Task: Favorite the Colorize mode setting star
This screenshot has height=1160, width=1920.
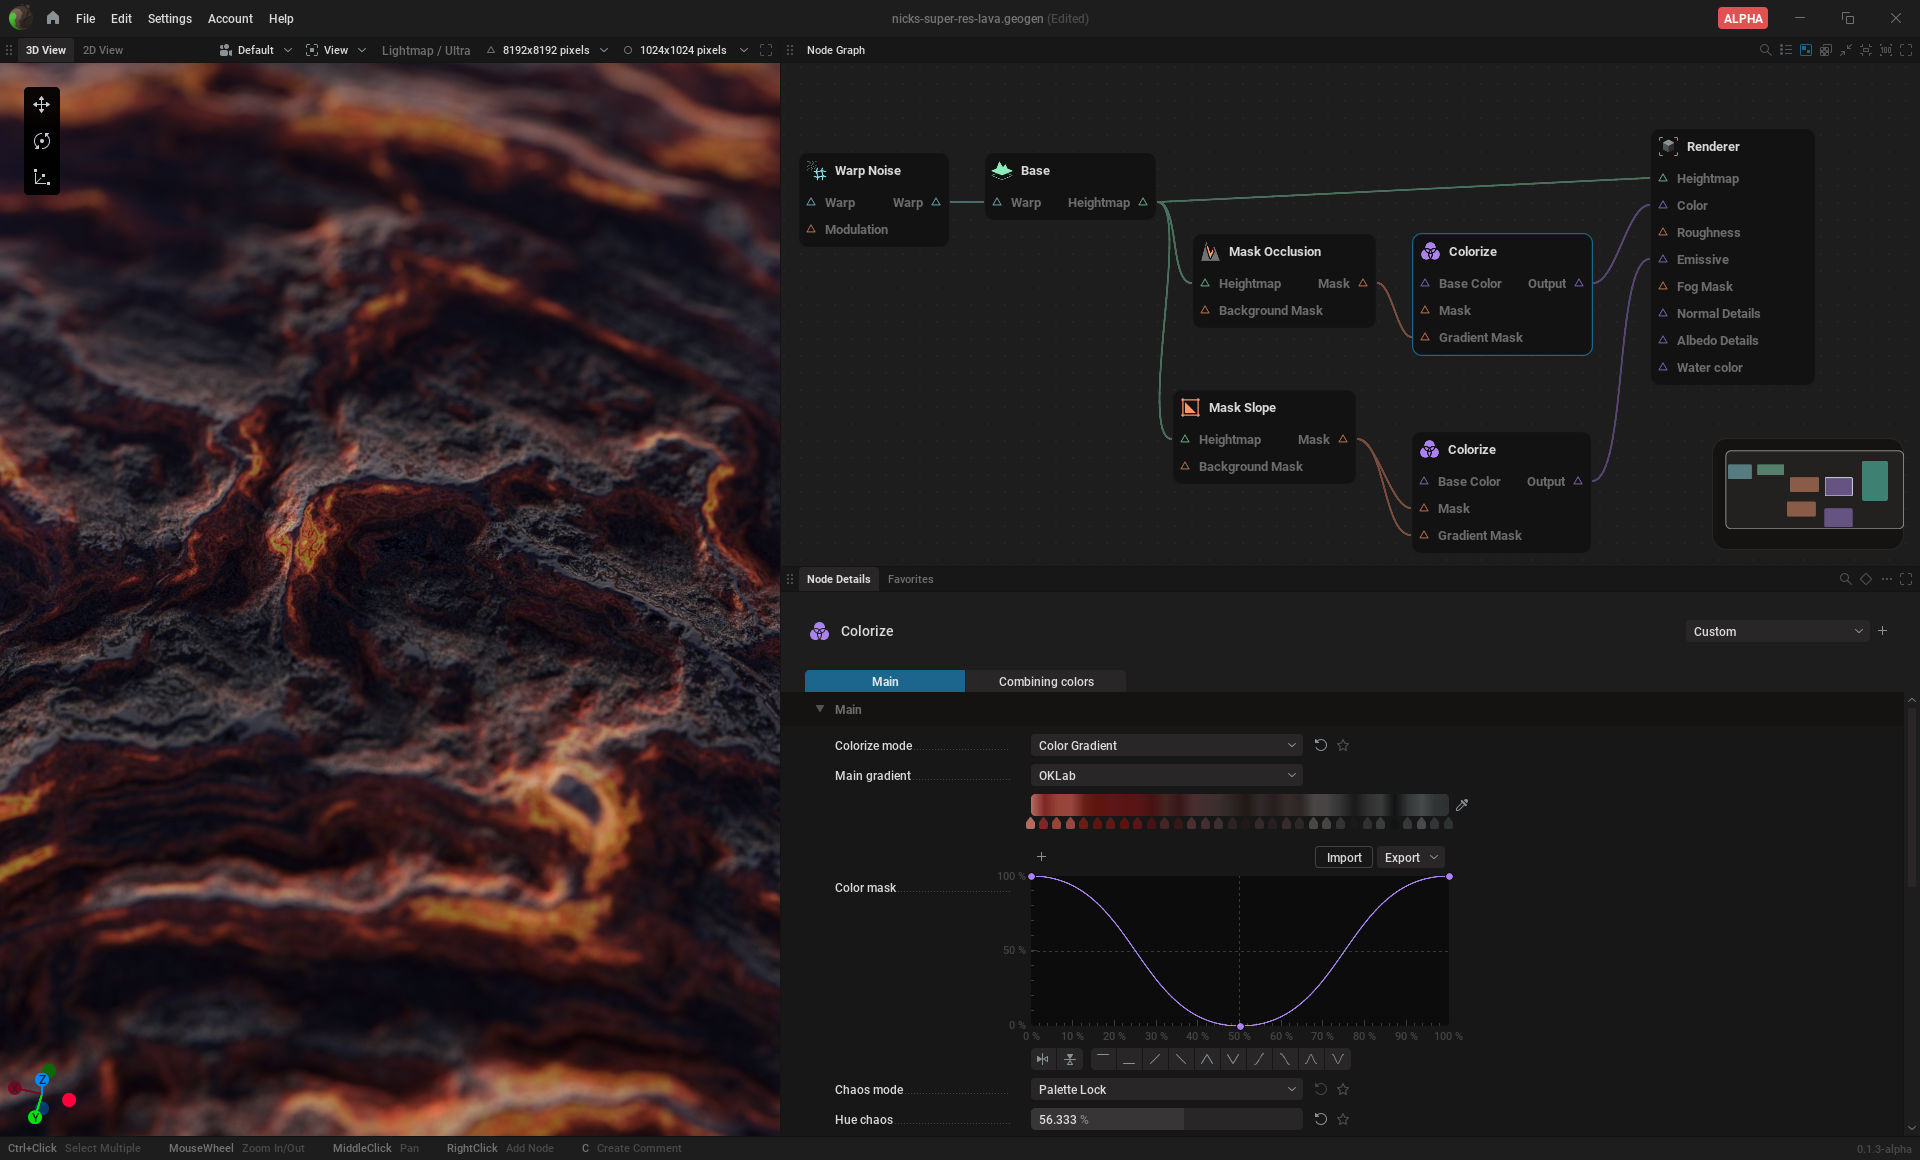Action: coord(1343,745)
